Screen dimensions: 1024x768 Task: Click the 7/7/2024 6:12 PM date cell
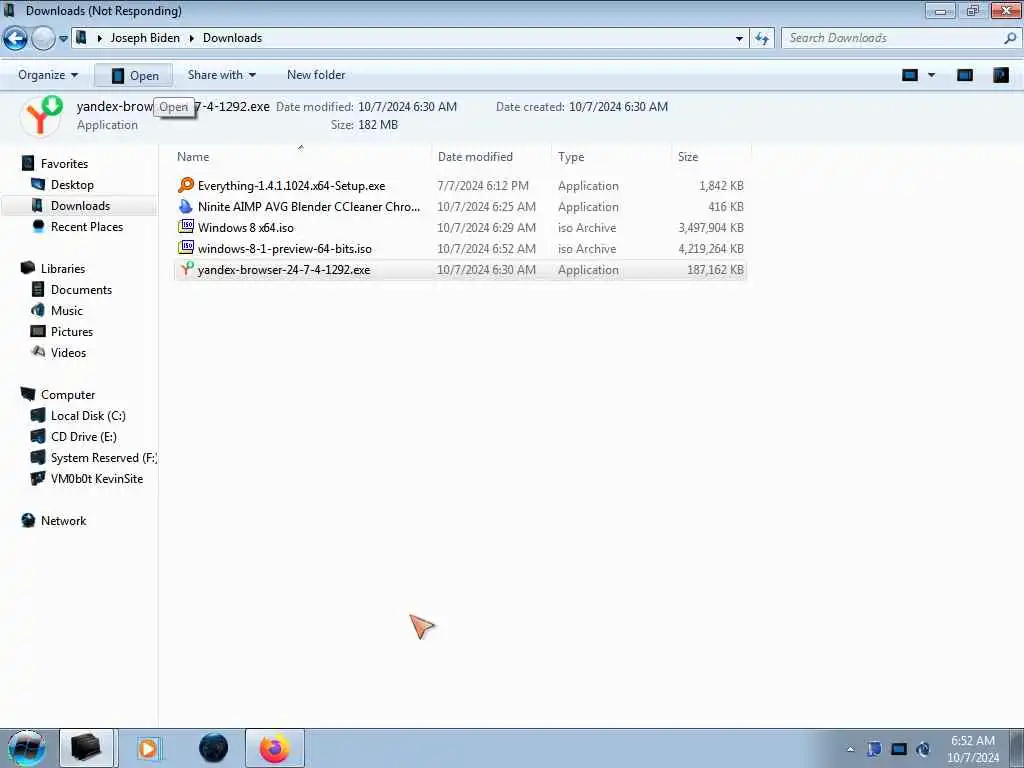pos(483,186)
